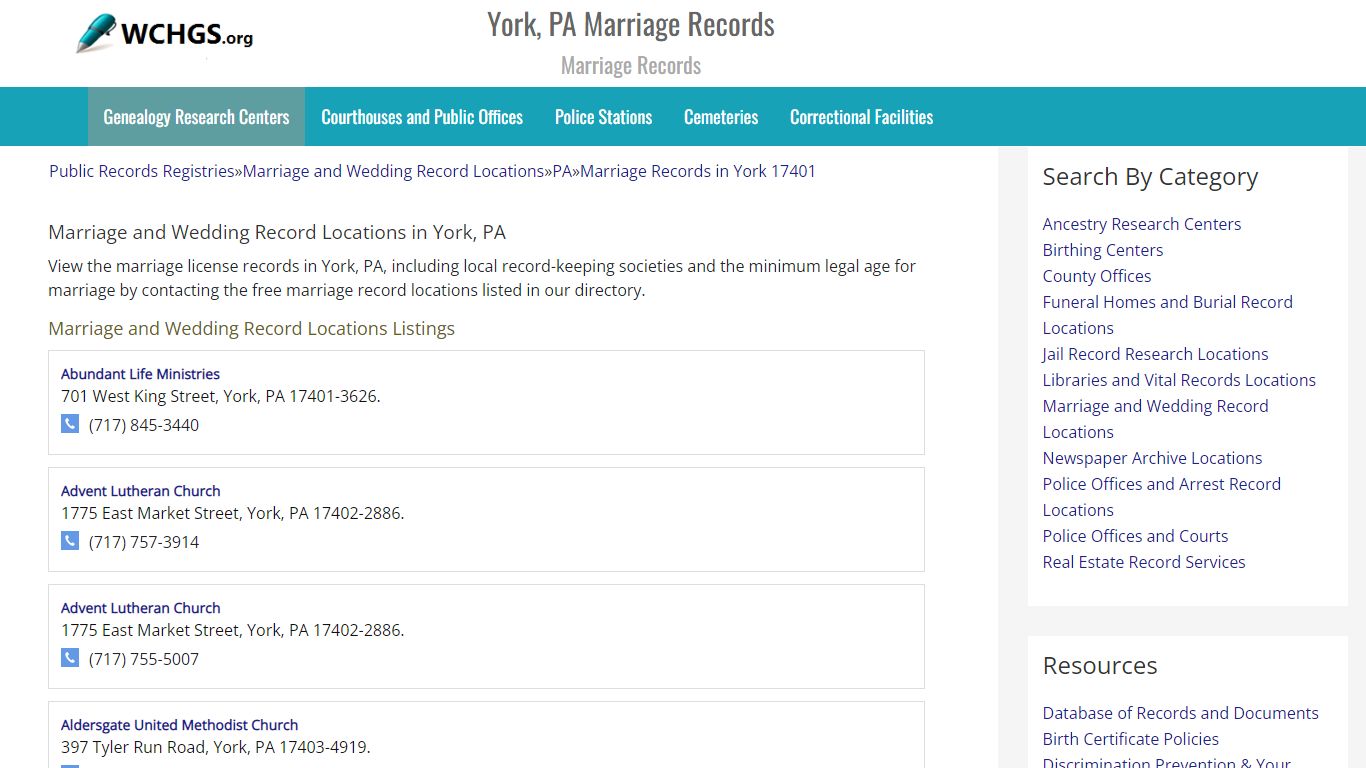The image size is (1366, 768).
Task: Open Advent Lutheran Church listing with 755-5007
Action: tap(140, 608)
